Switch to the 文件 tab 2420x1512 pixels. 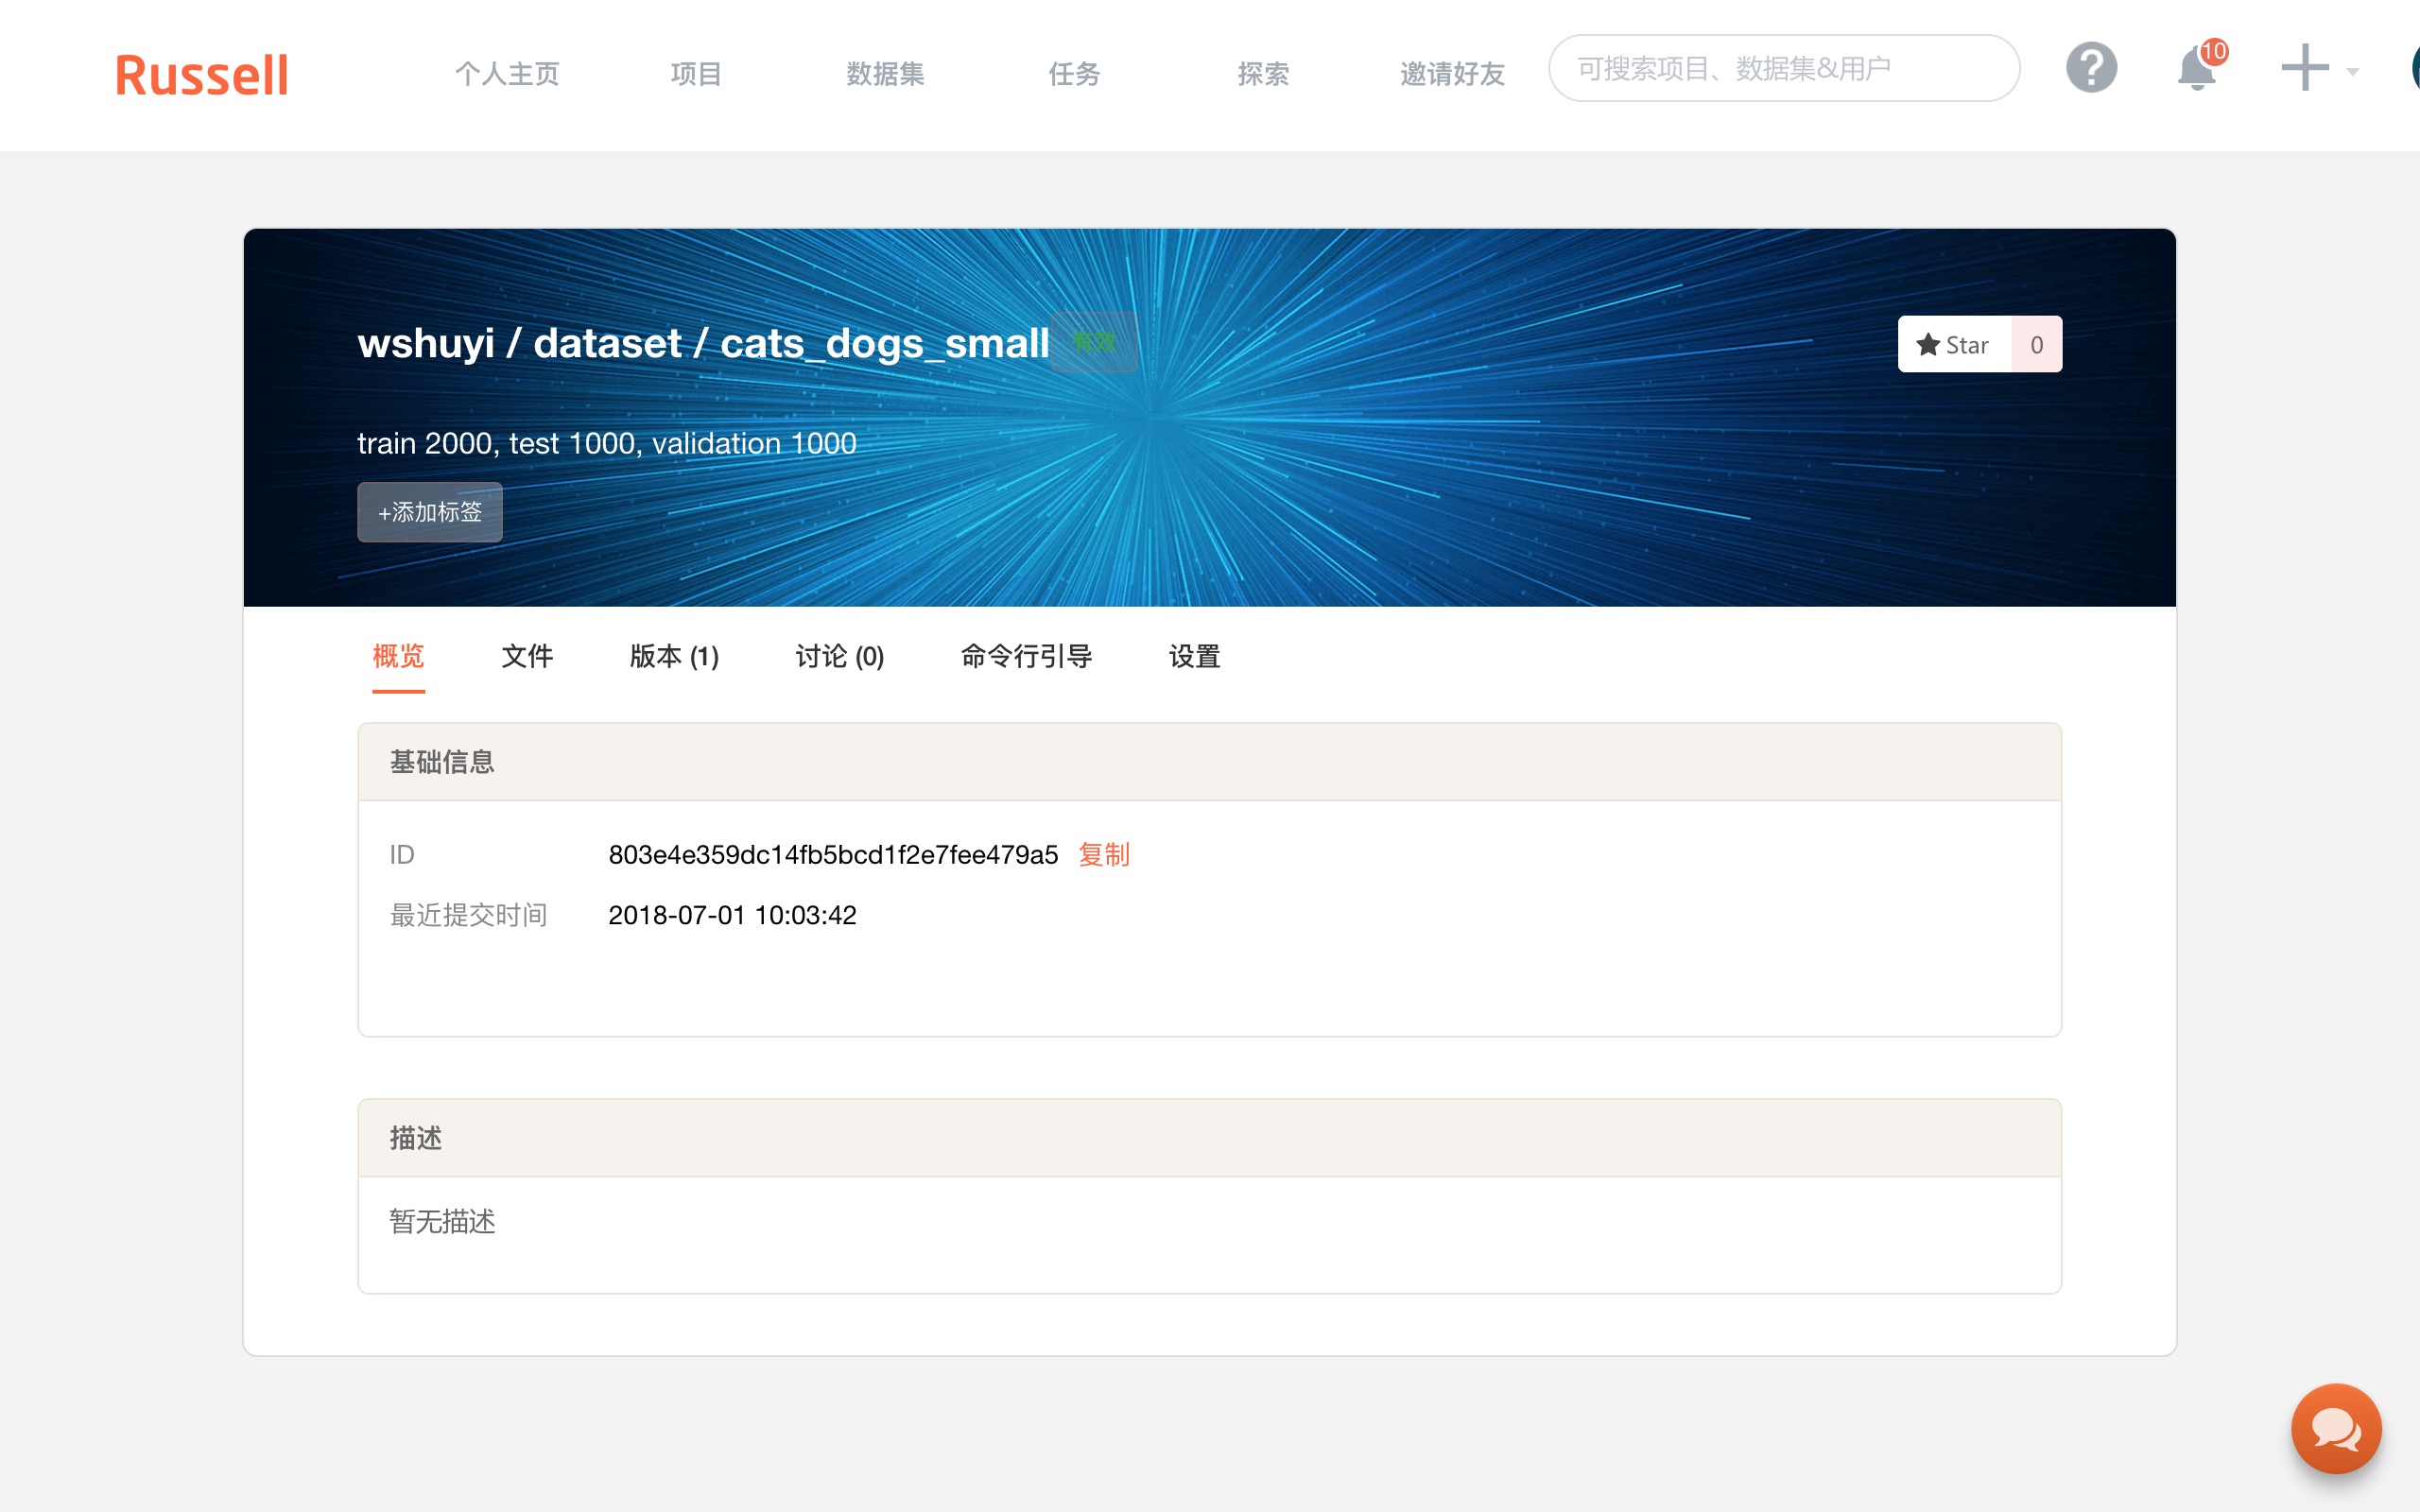pyautogui.click(x=527, y=656)
